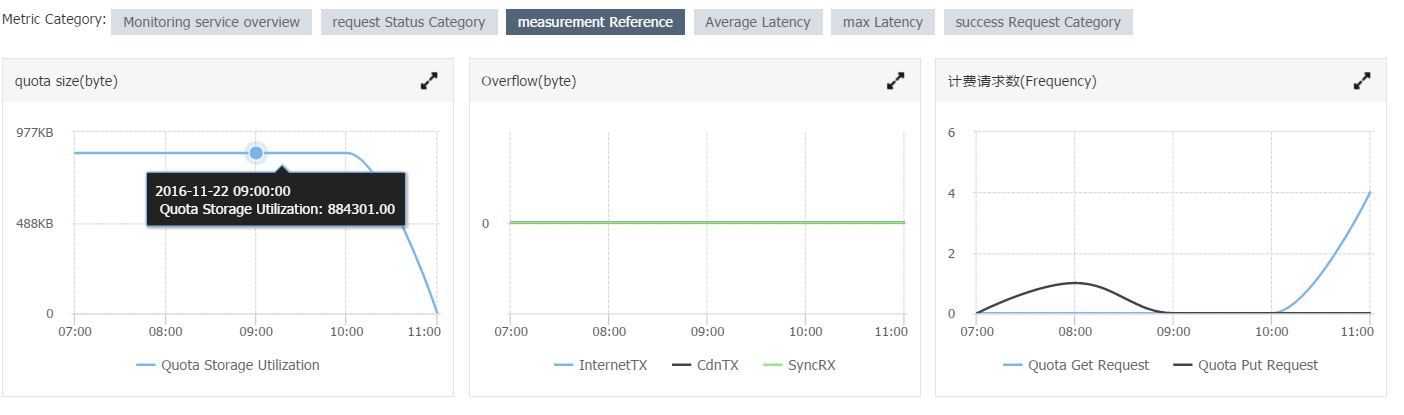Screen dimensions: 1404x415
Task: Toggle the Quota Storage Utilization legend series
Action: tap(229, 365)
